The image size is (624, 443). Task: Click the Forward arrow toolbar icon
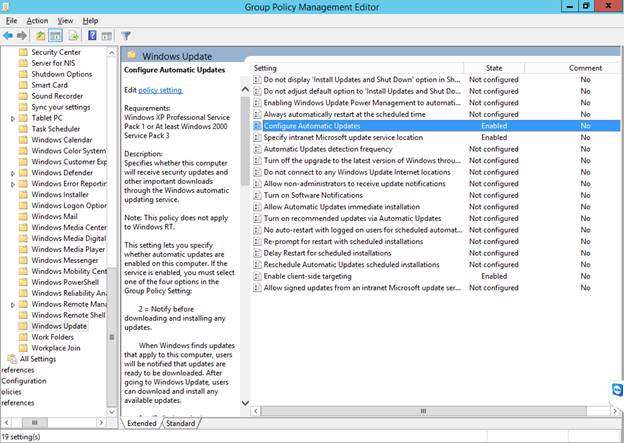[22, 36]
